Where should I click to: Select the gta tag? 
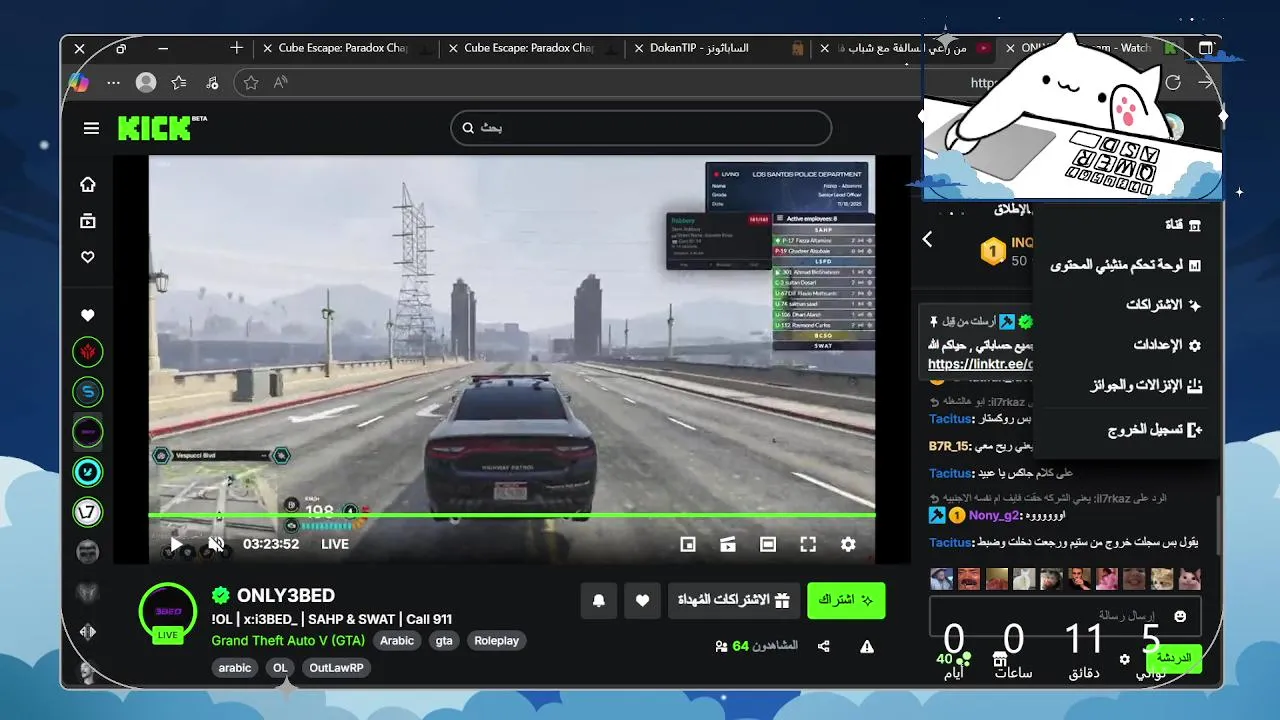point(444,641)
